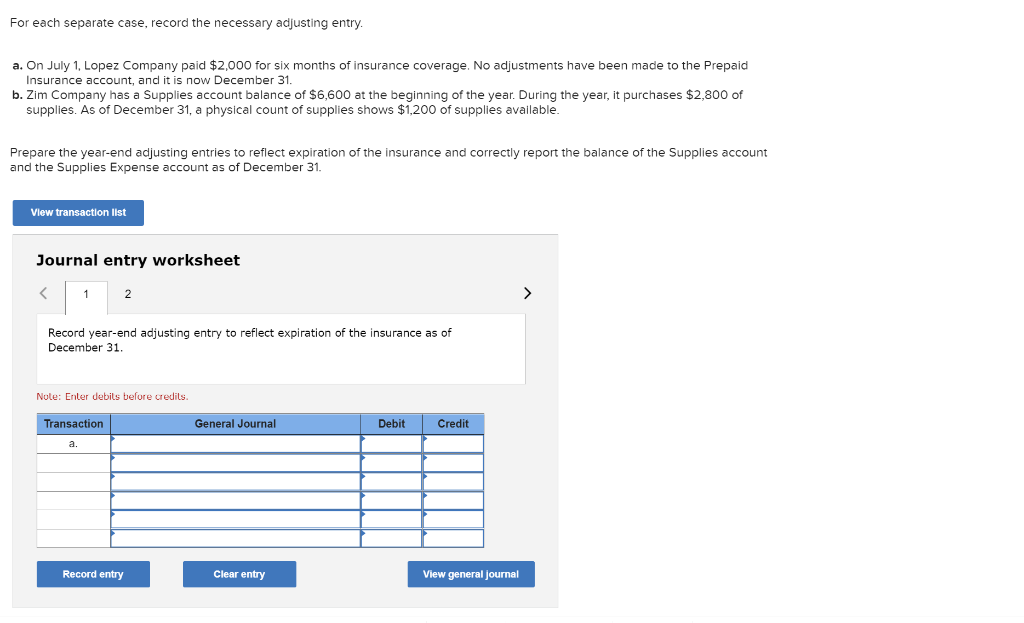
Task: Click the right chevron for next entry
Action: (x=527, y=292)
